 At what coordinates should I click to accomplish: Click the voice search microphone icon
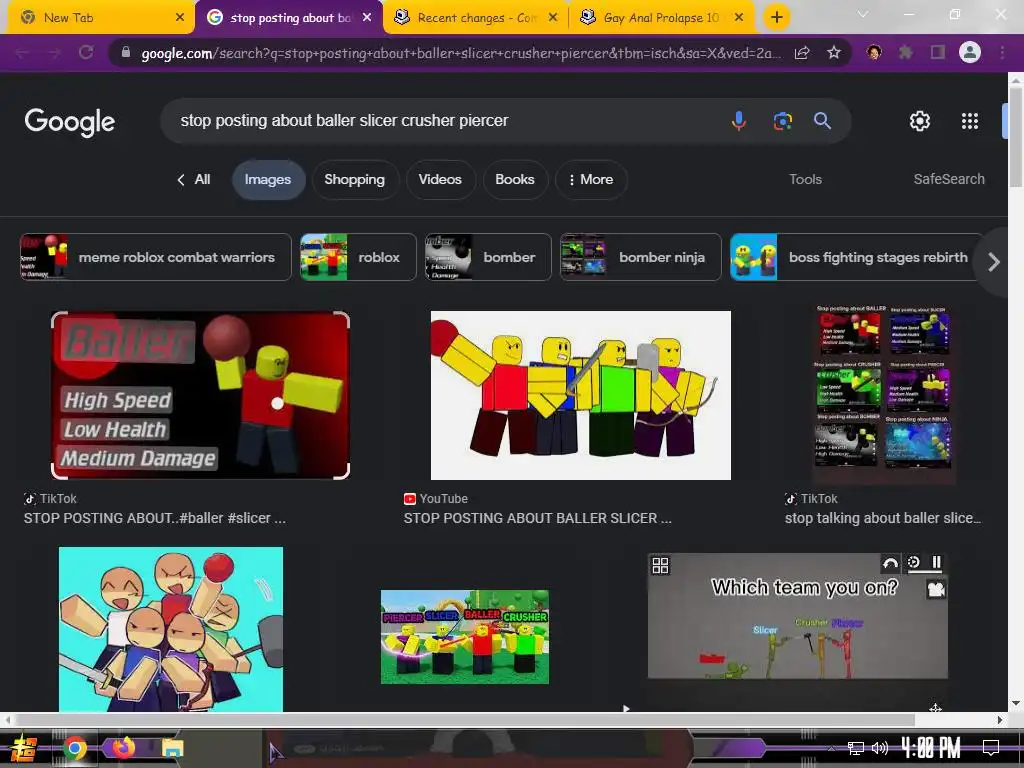pos(739,121)
